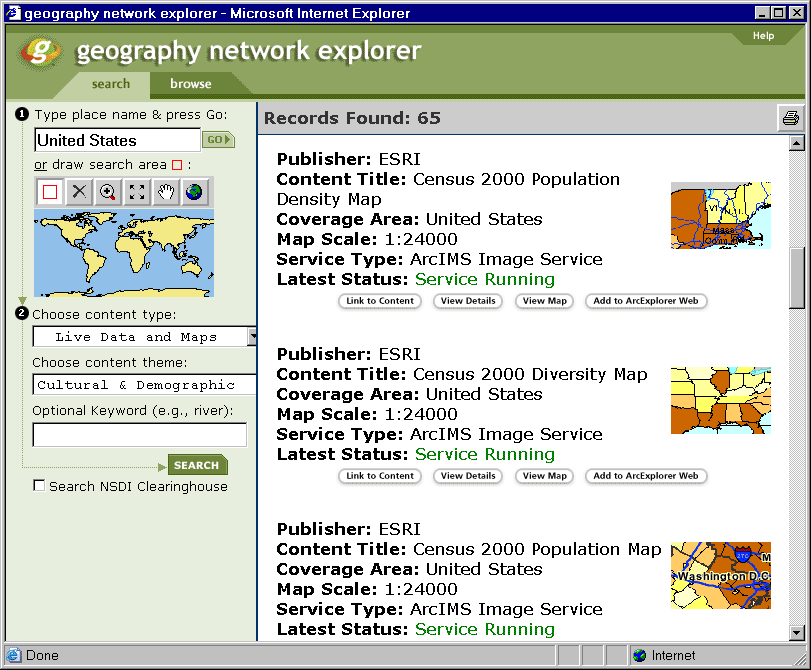This screenshot has height=670, width=811.
Task: Select the zoom in magnifier tool
Action: pos(106,192)
